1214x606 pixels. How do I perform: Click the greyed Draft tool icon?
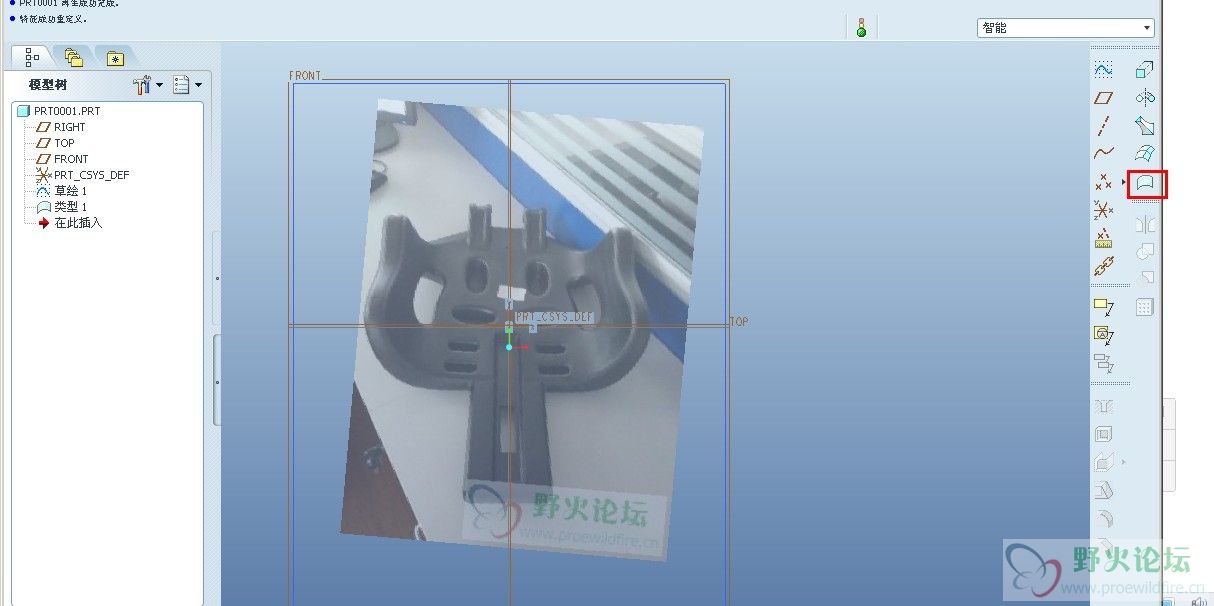(1103, 490)
